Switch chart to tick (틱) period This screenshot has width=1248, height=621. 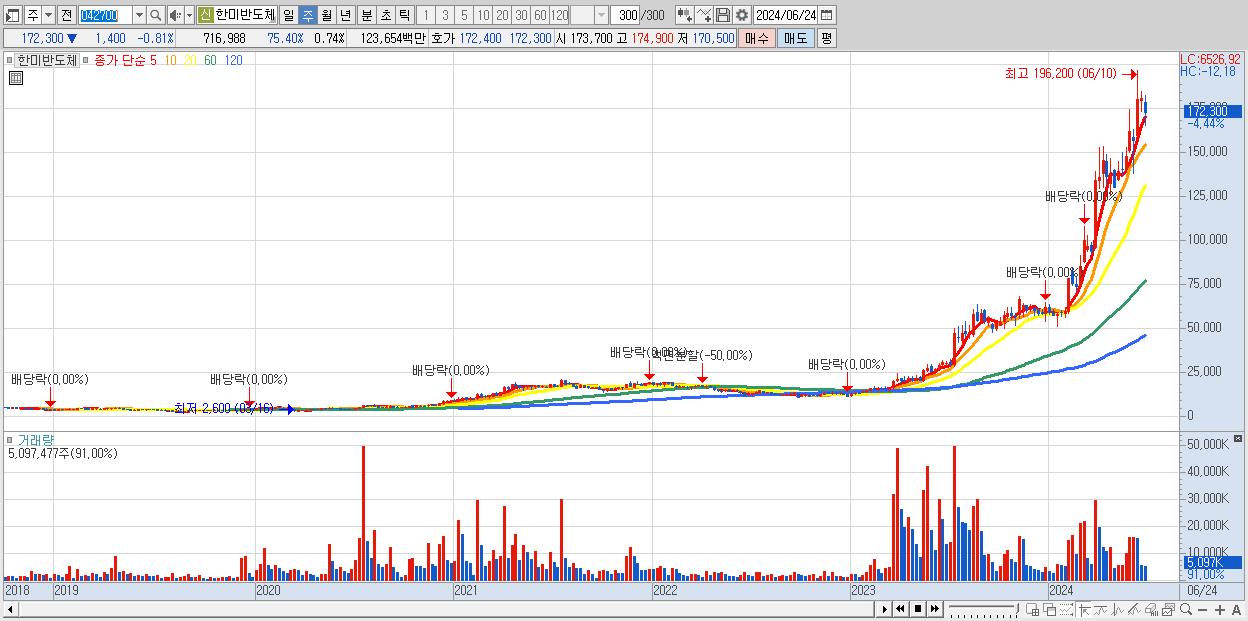click(x=403, y=15)
